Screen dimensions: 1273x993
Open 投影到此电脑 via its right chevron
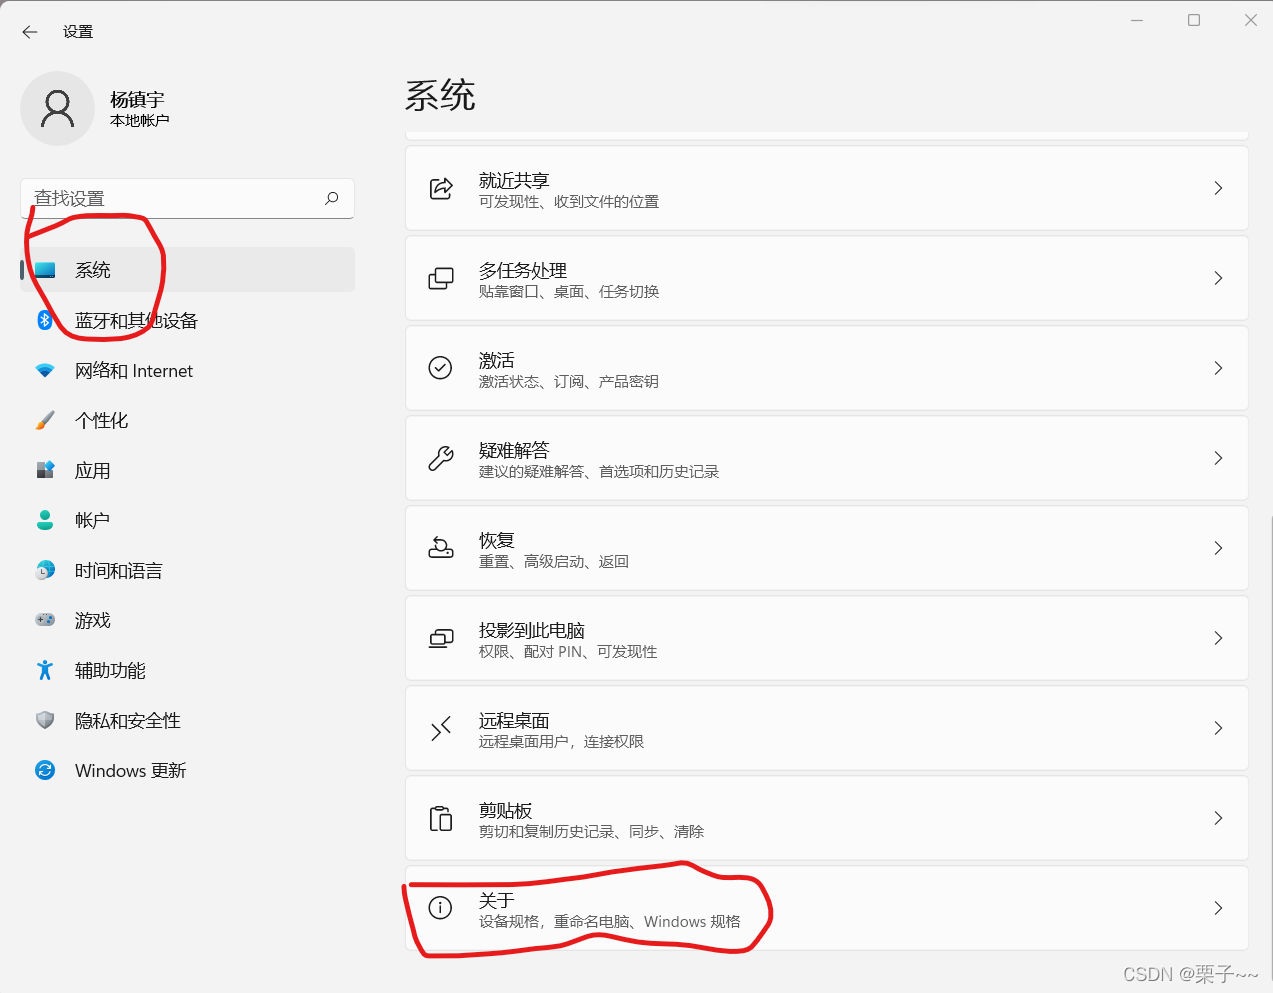click(x=1218, y=638)
